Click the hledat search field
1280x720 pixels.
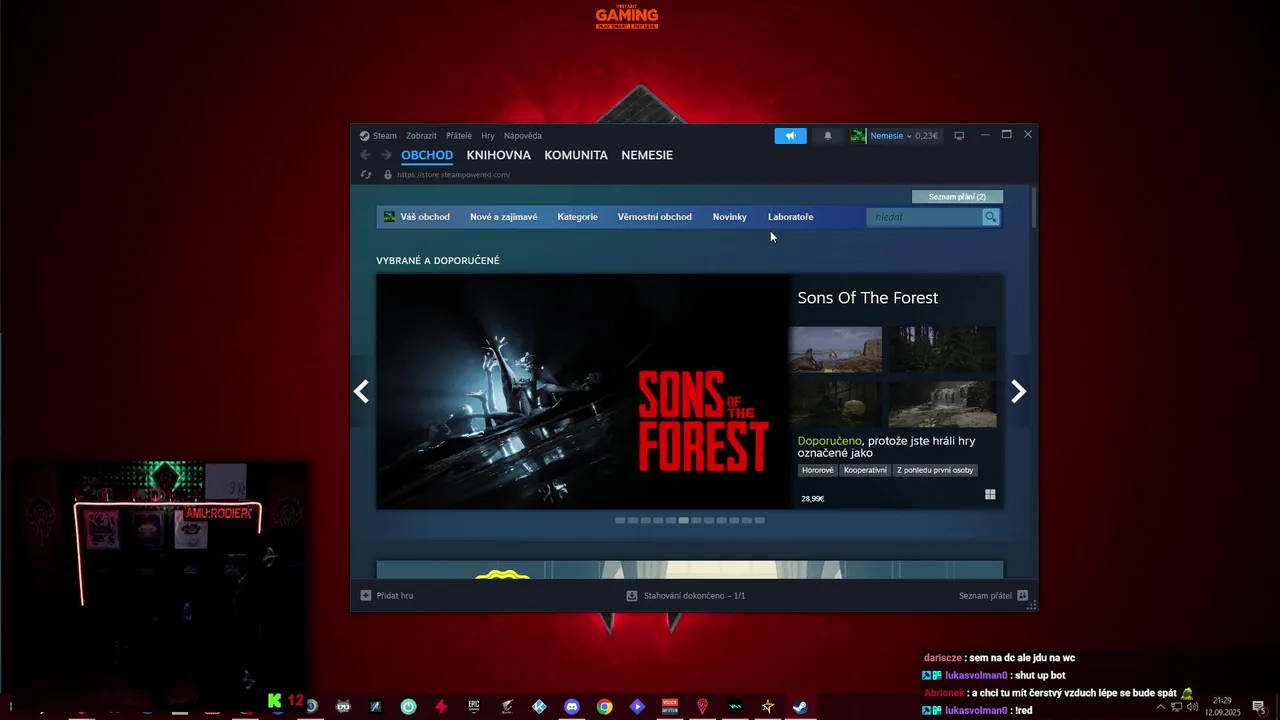[x=924, y=217]
